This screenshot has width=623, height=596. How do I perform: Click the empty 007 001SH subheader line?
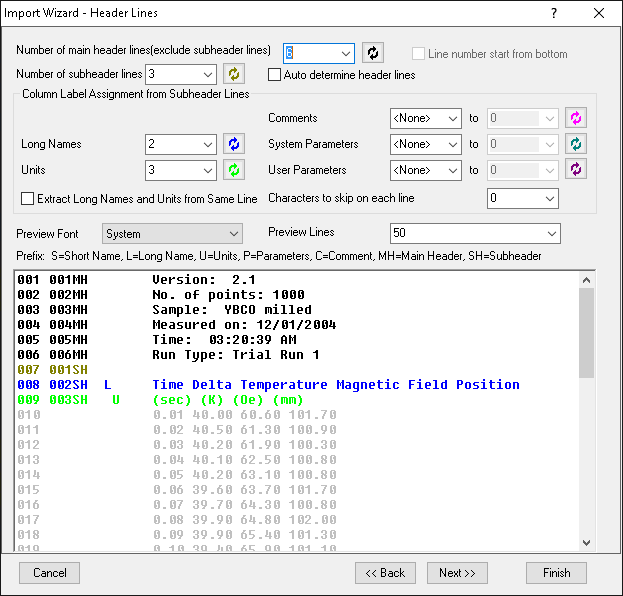point(52,370)
